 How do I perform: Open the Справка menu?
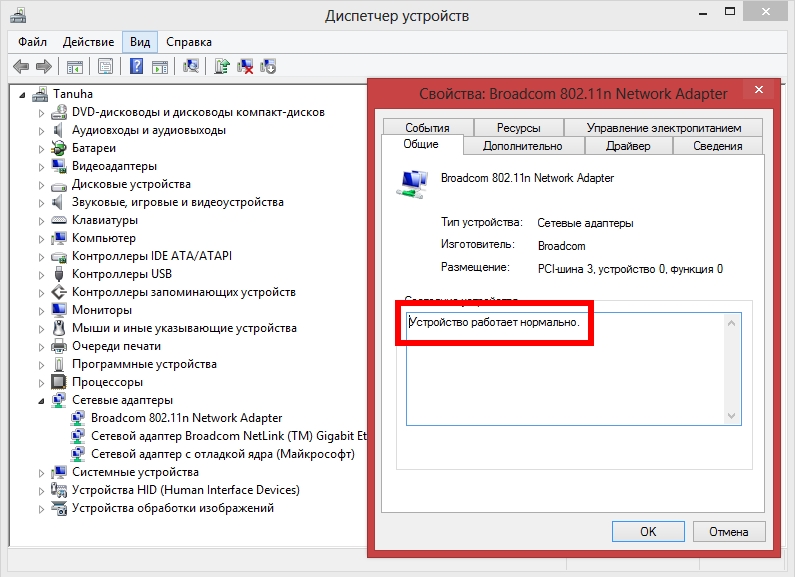188,42
